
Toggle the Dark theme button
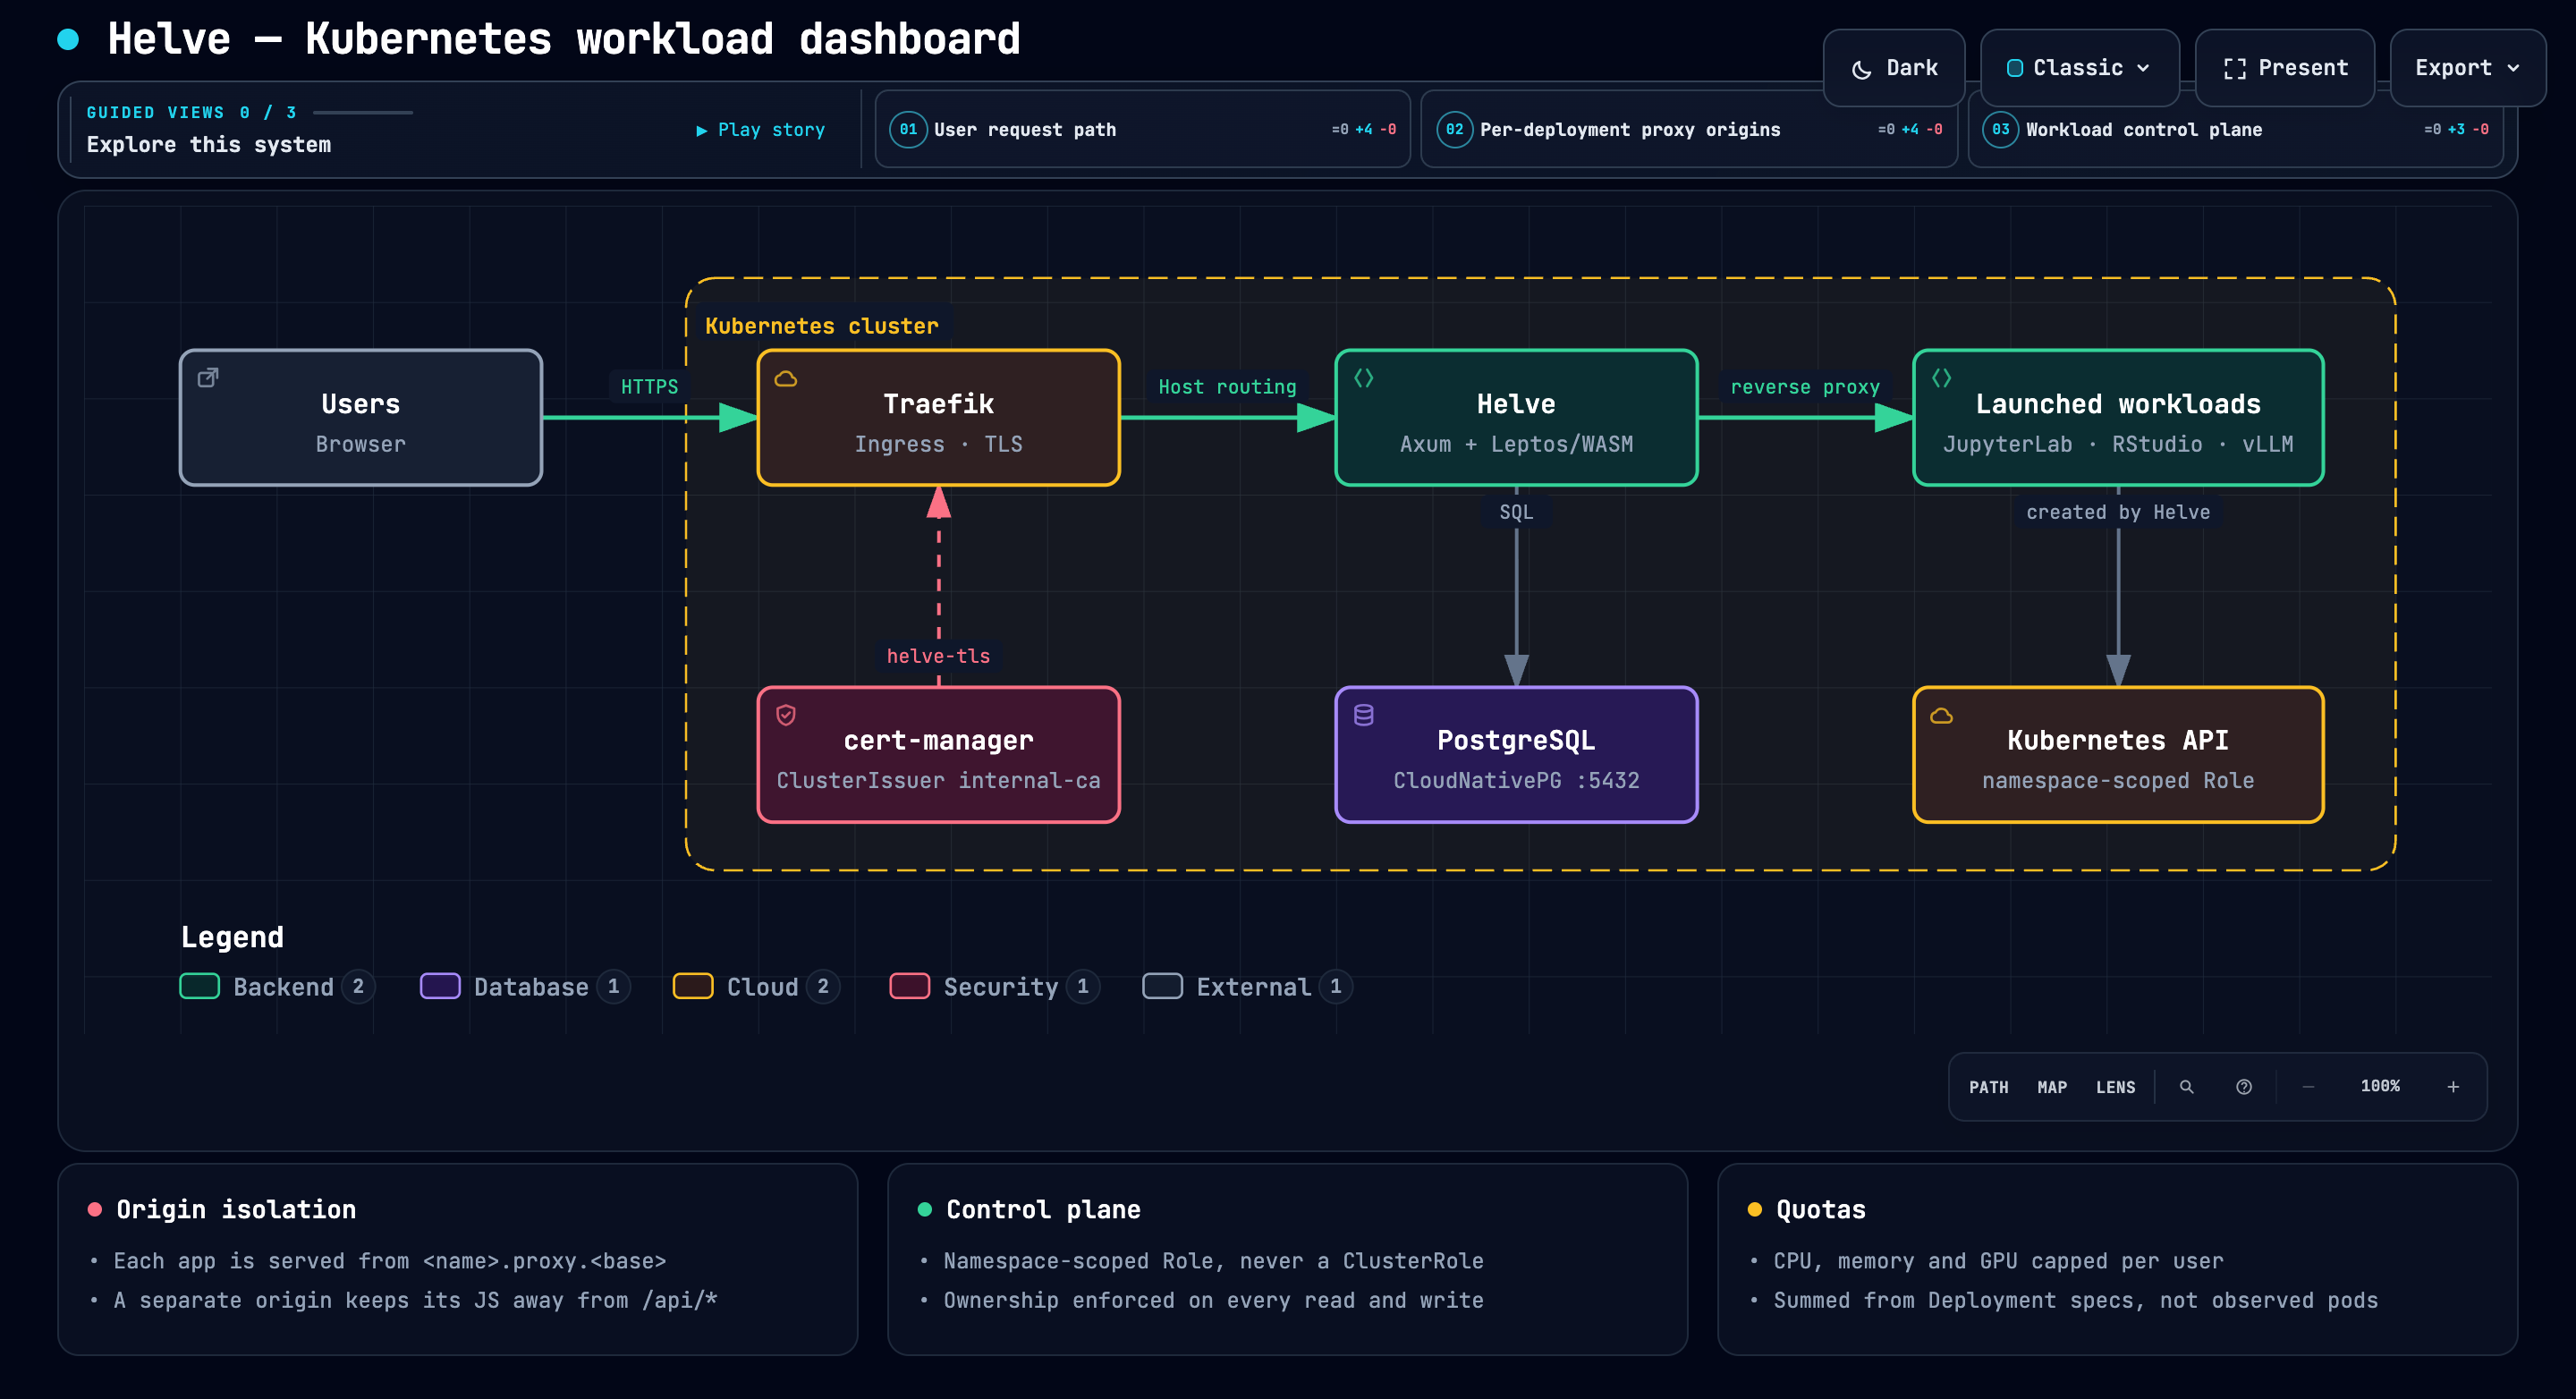[x=1893, y=68]
